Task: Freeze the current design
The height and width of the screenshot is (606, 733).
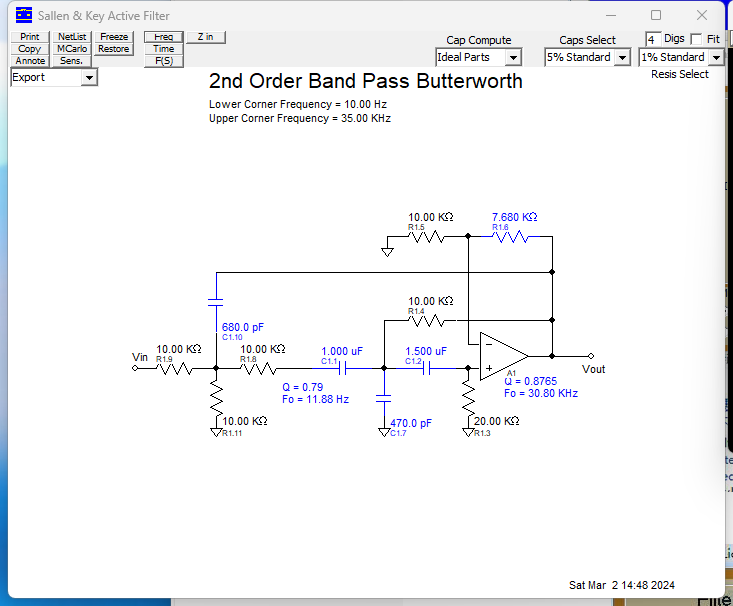Action: pyautogui.click(x=114, y=37)
